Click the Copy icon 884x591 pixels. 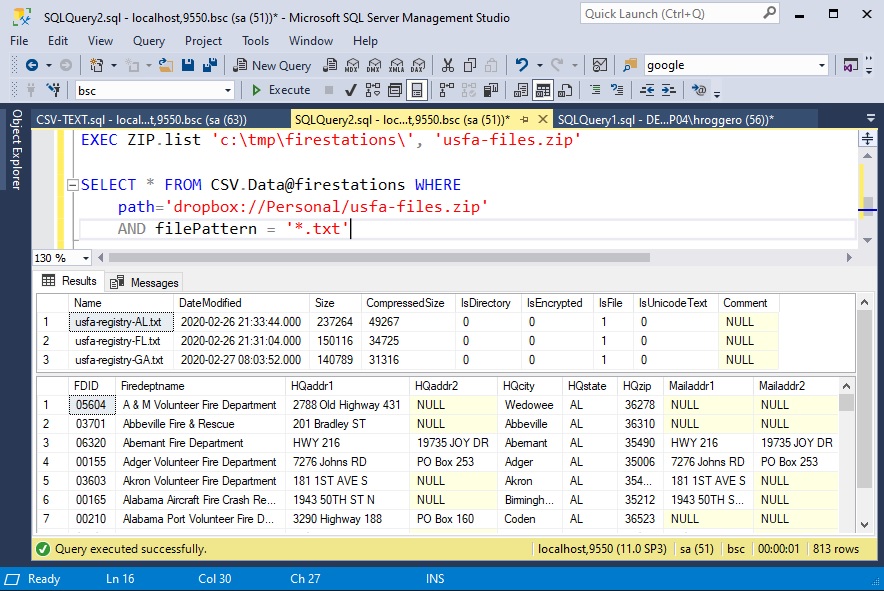470,65
